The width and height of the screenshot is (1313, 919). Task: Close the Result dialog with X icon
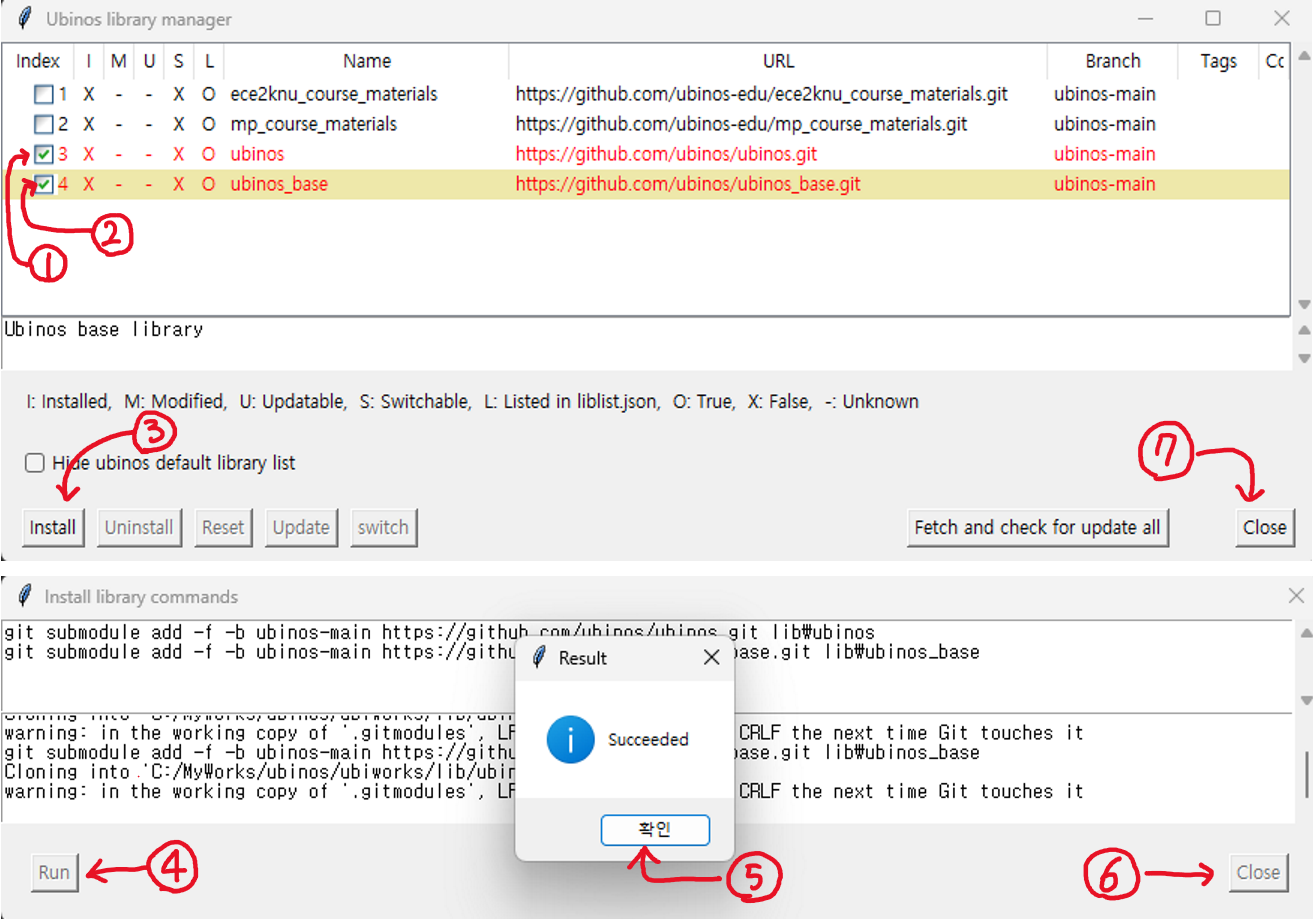pos(711,658)
